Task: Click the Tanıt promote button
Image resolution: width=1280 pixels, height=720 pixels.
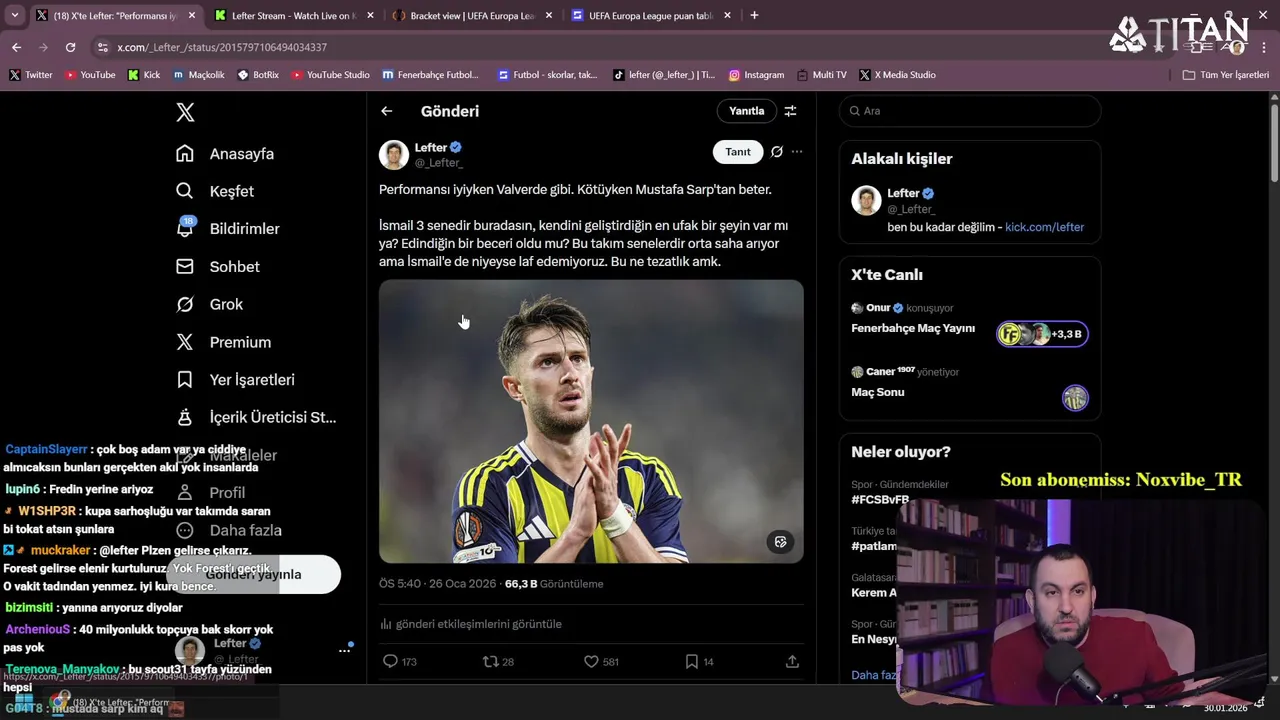Action: tap(738, 152)
